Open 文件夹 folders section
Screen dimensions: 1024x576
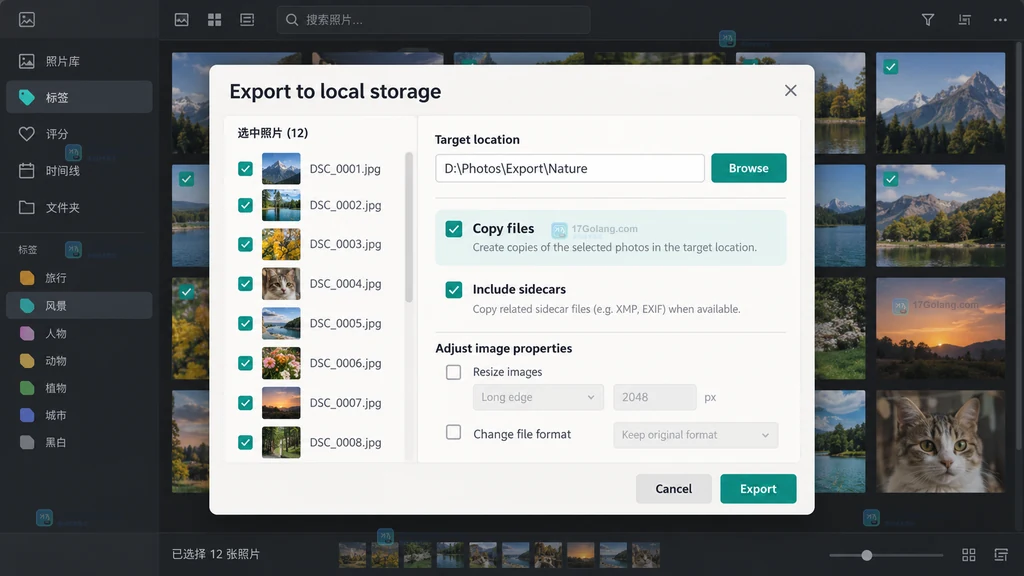[79, 208]
